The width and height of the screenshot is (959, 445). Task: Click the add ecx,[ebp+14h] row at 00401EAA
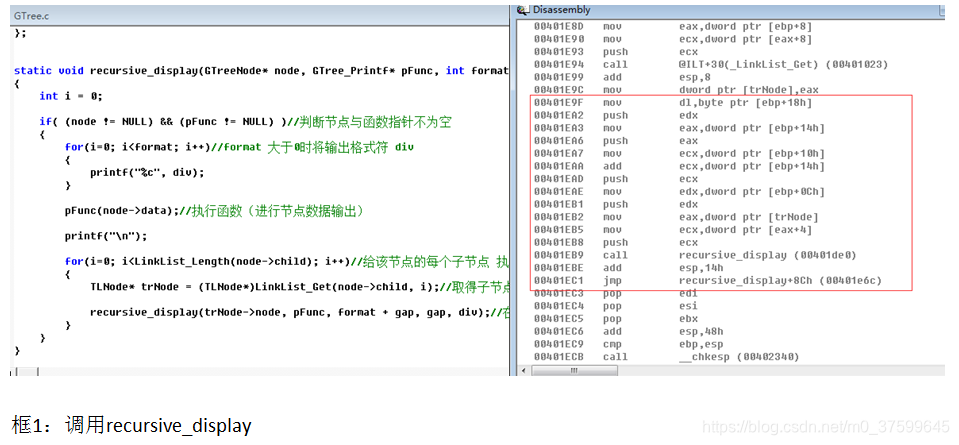click(x=679, y=166)
